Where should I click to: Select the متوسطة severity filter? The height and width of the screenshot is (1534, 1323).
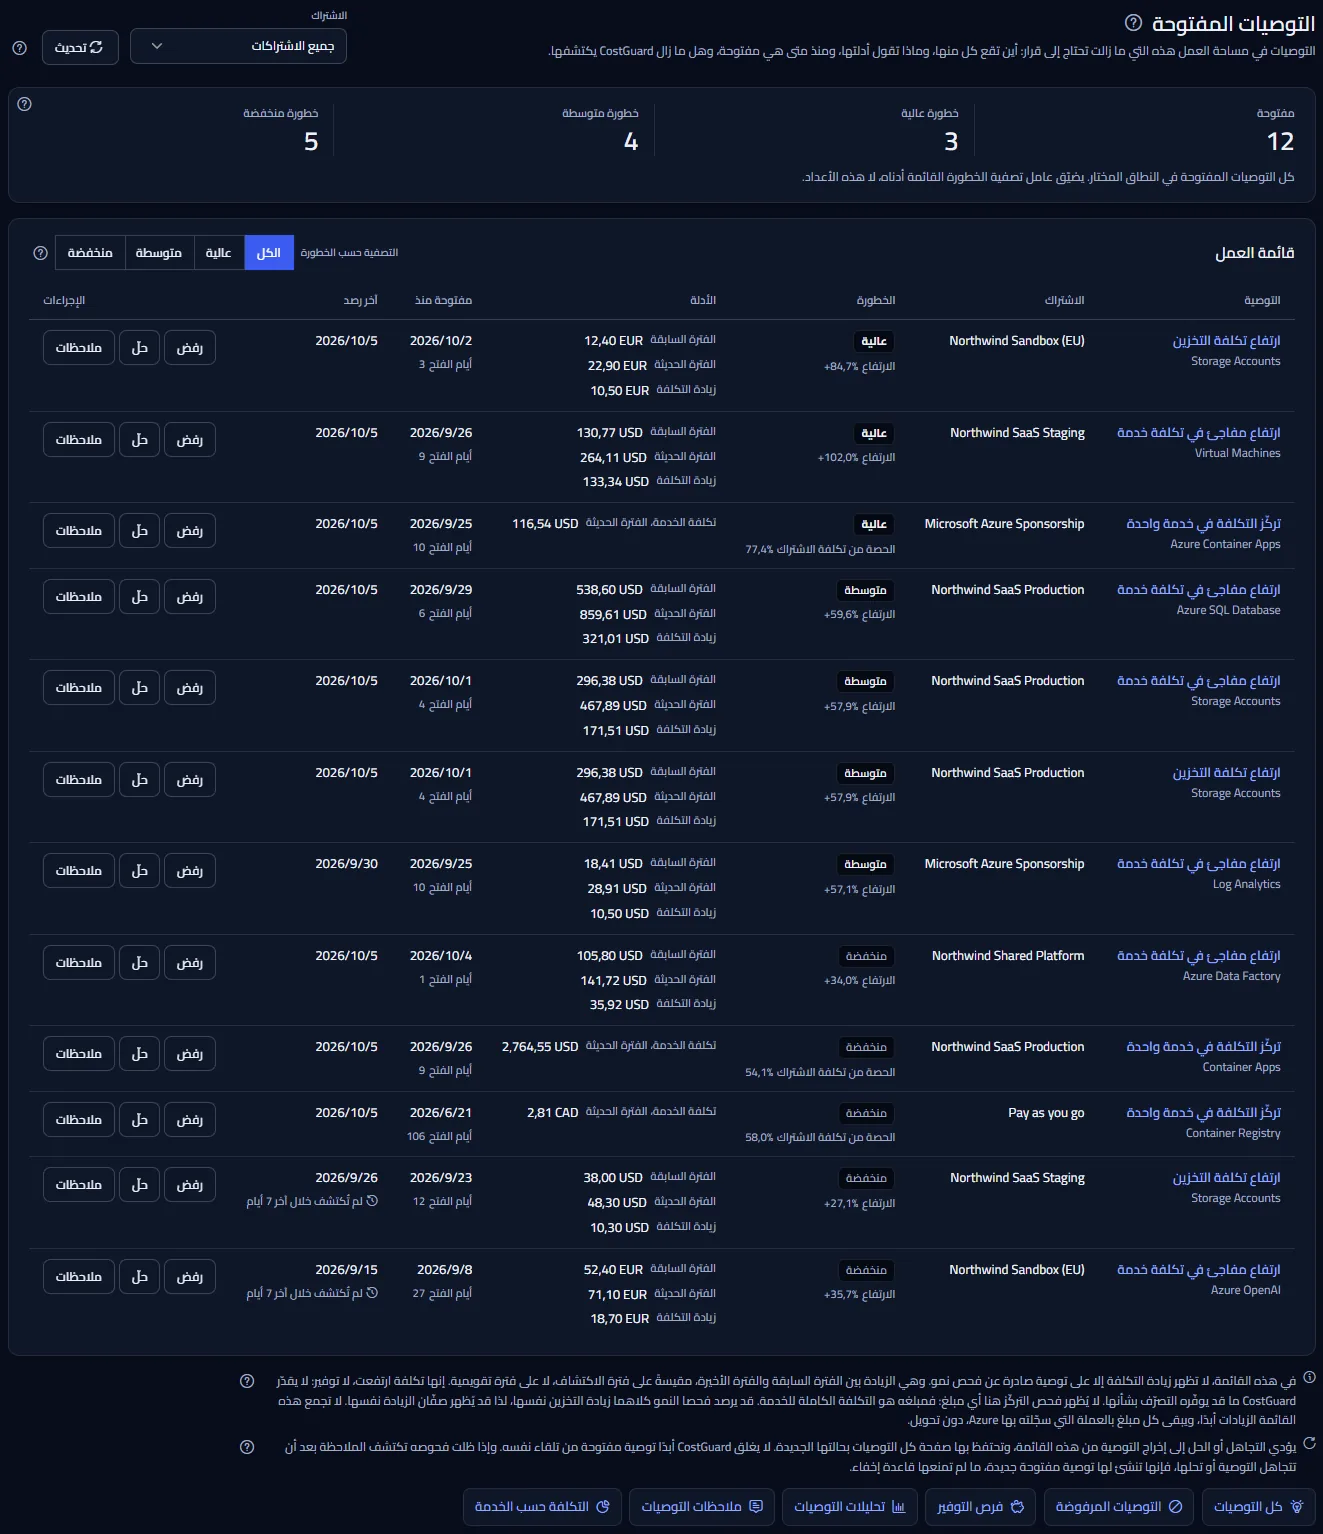(158, 253)
